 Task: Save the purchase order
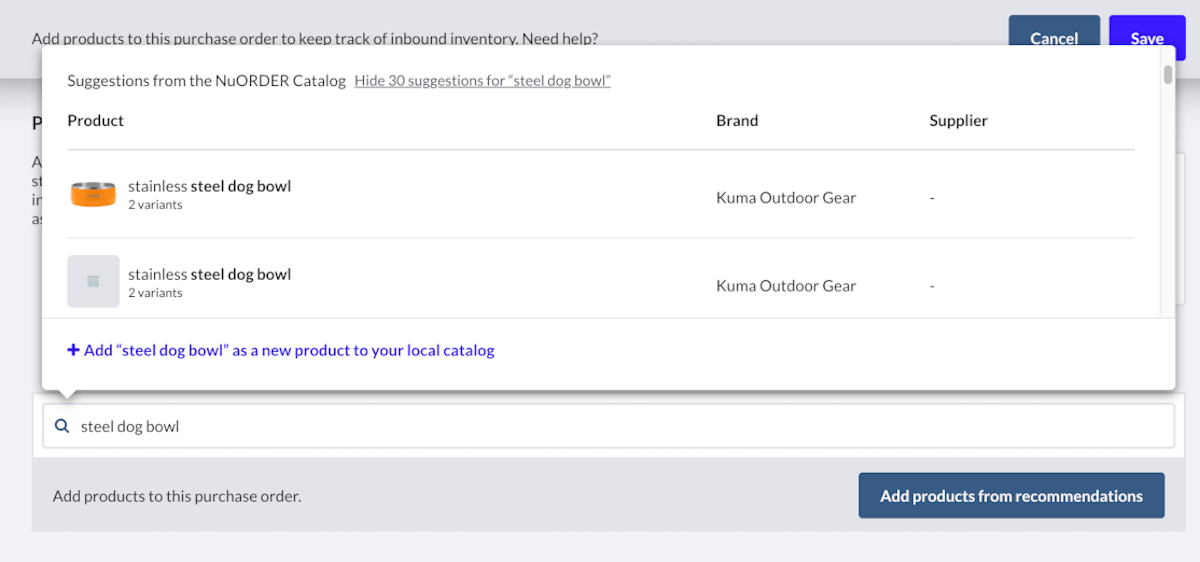coord(1146,39)
